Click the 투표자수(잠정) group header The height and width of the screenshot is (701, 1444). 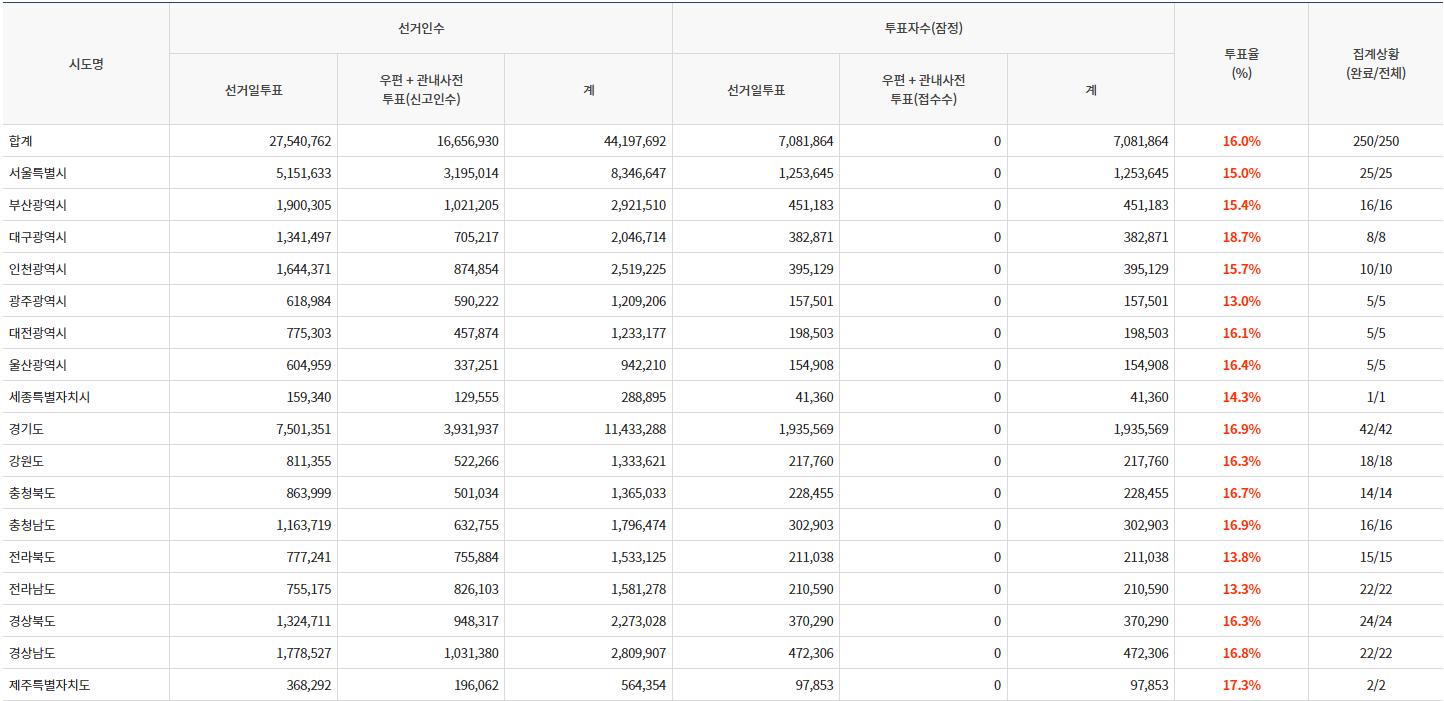pyautogui.click(x=923, y=28)
